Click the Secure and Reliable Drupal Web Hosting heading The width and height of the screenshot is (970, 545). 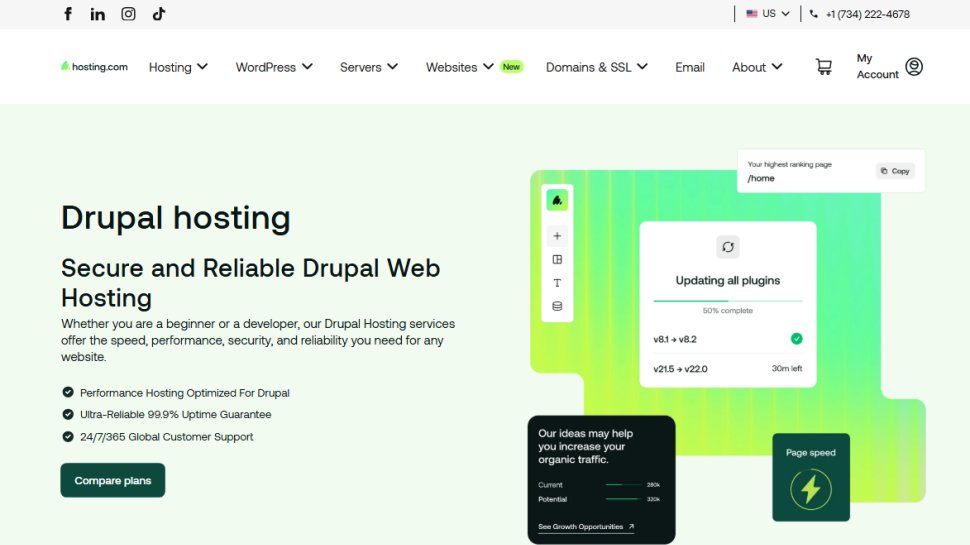[x=251, y=283]
